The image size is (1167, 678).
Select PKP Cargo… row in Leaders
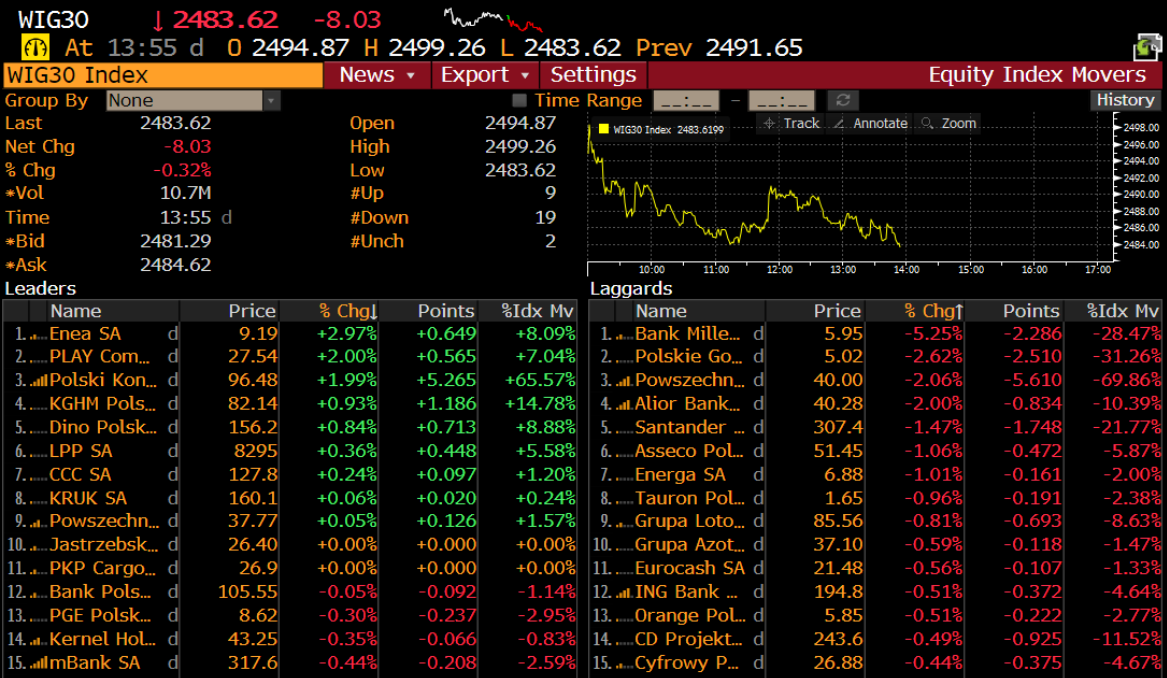[x=290, y=569]
